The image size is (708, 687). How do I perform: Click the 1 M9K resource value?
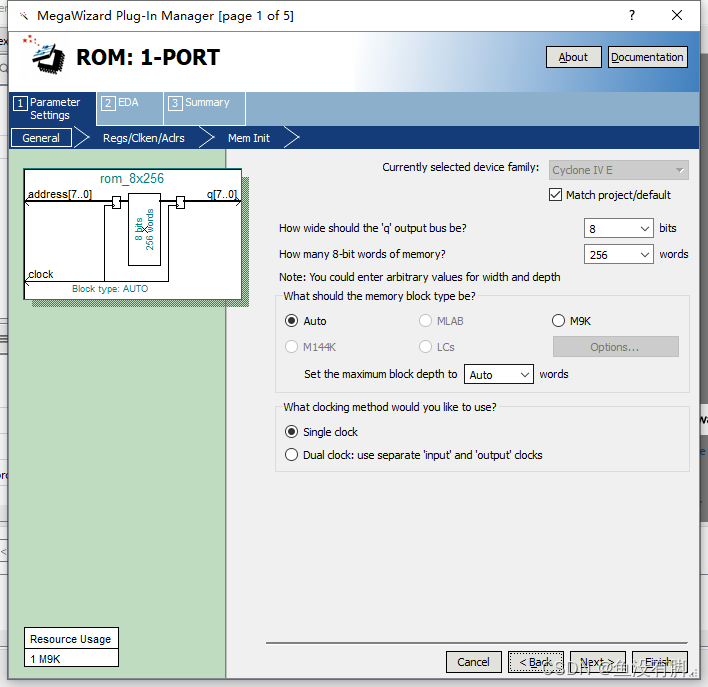pos(71,659)
